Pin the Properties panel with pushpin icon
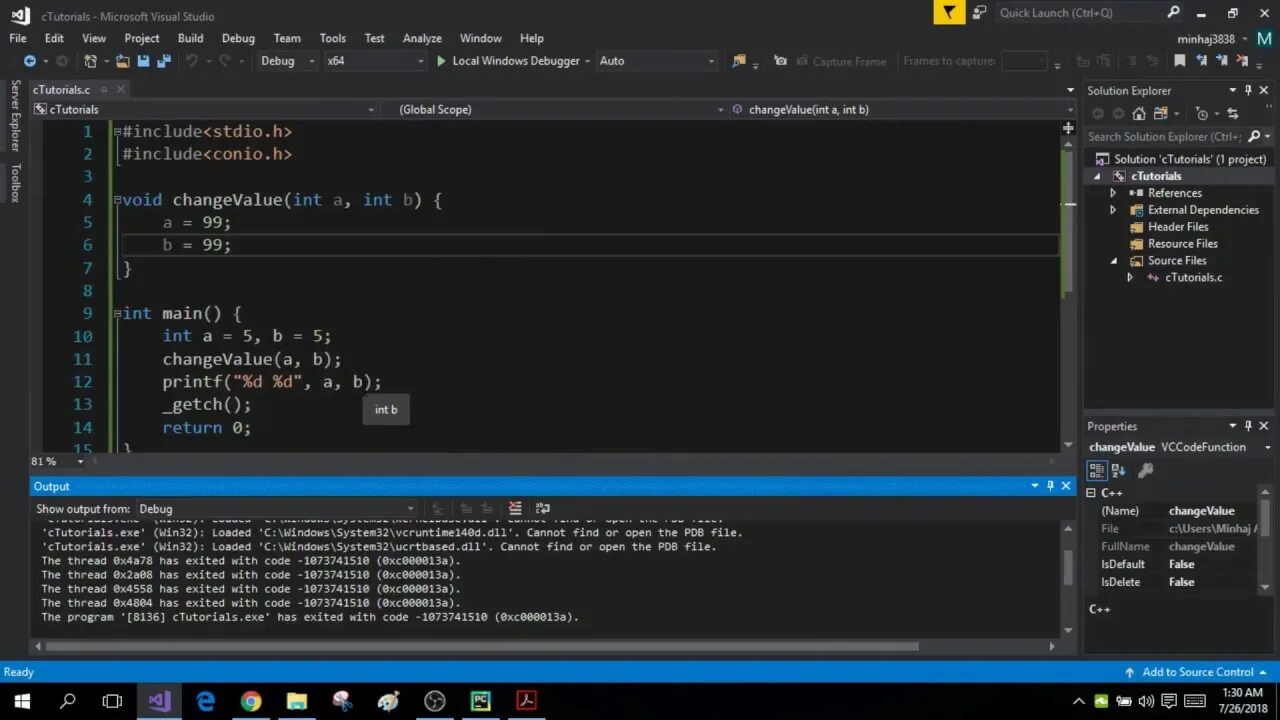This screenshot has height=720, width=1280. pyautogui.click(x=1248, y=426)
